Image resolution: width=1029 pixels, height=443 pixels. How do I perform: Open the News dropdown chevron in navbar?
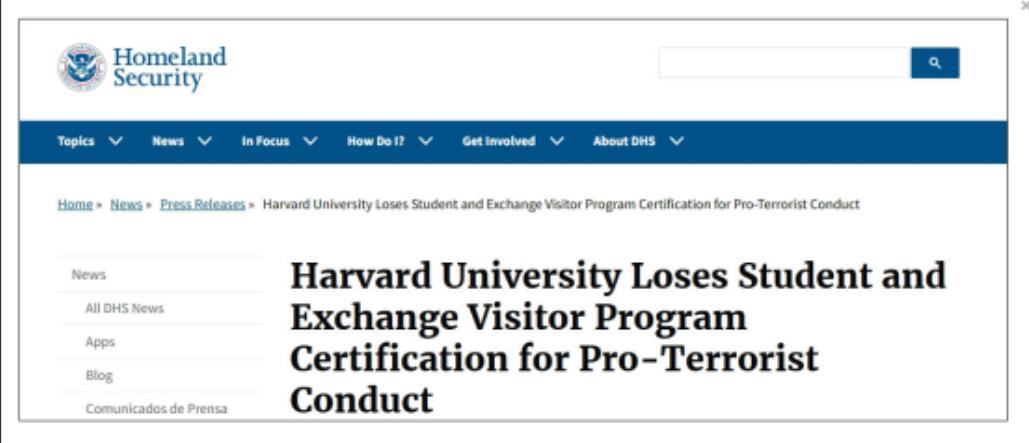(x=204, y=141)
